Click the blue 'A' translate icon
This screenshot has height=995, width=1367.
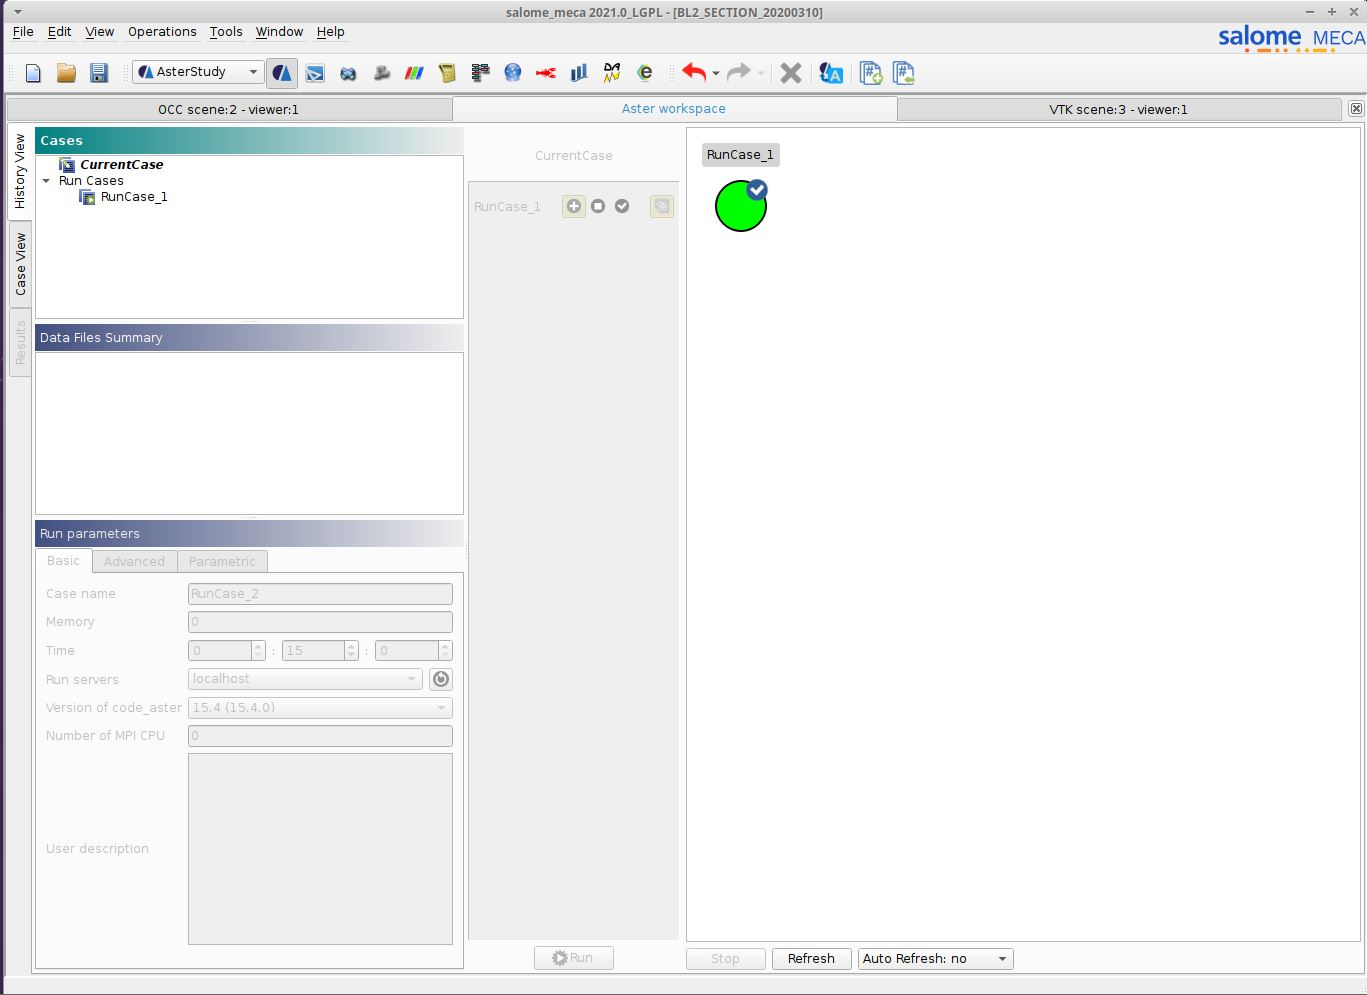coord(831,73)
